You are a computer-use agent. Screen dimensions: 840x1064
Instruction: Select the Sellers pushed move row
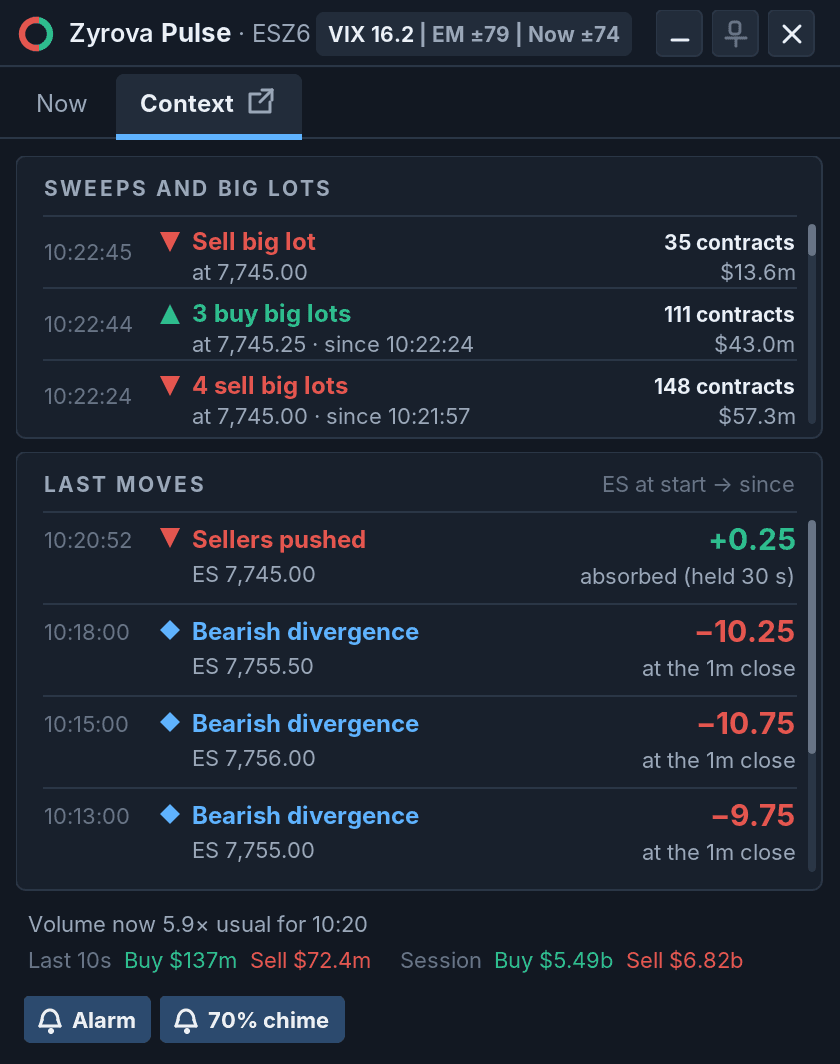point(419,558)
